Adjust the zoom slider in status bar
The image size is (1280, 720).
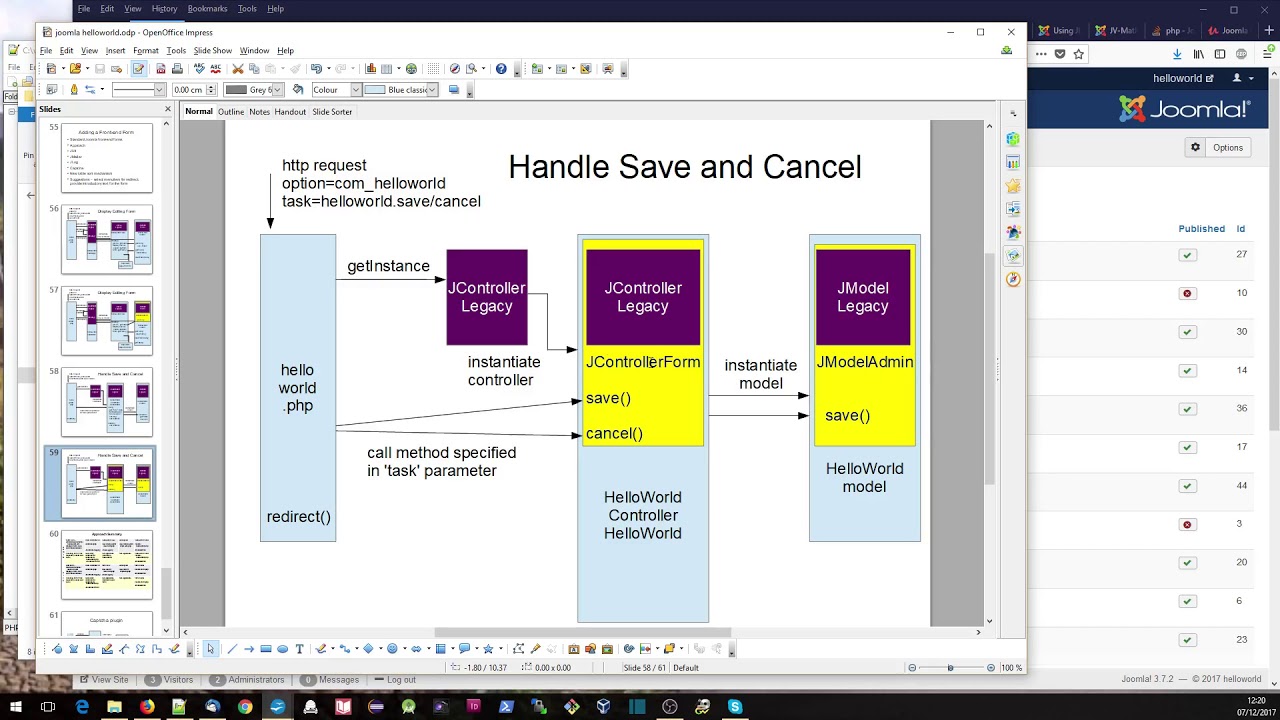950,667
